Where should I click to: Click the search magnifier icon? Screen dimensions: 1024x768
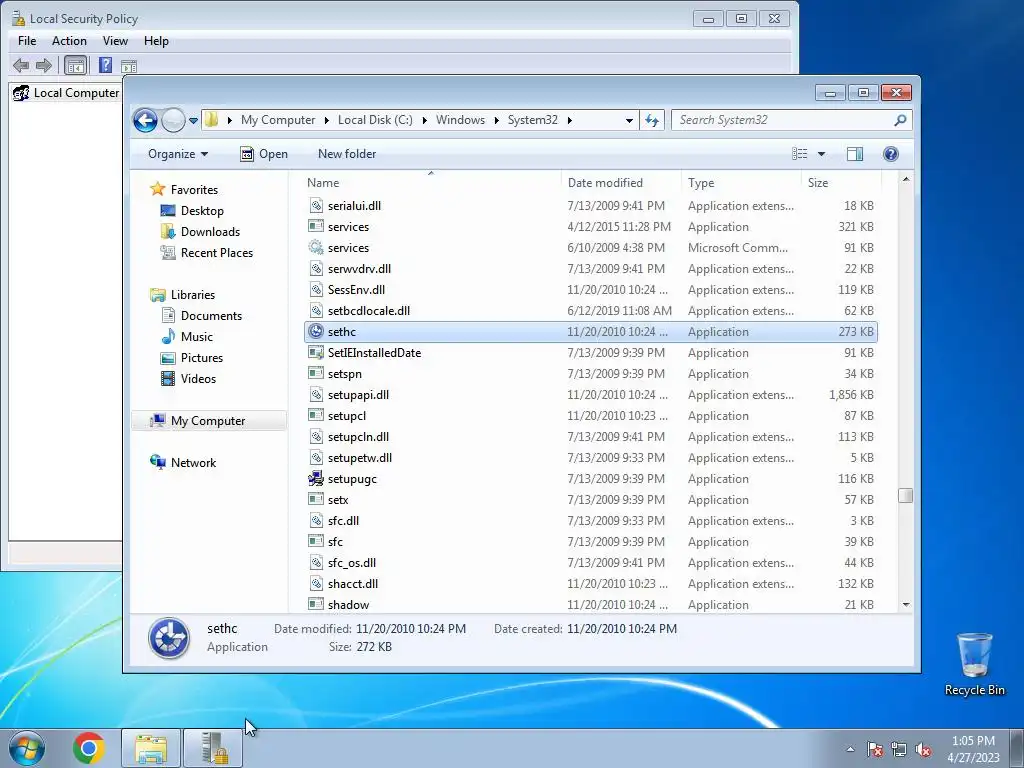tap(900, 120)
